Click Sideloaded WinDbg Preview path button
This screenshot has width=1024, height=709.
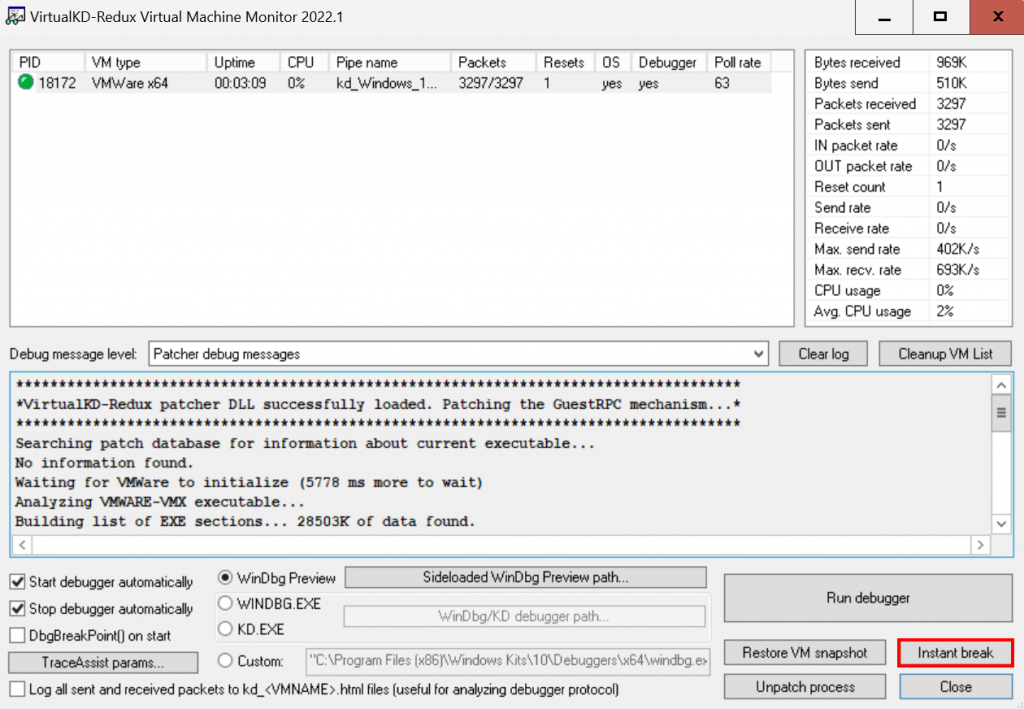coord(525,577)
